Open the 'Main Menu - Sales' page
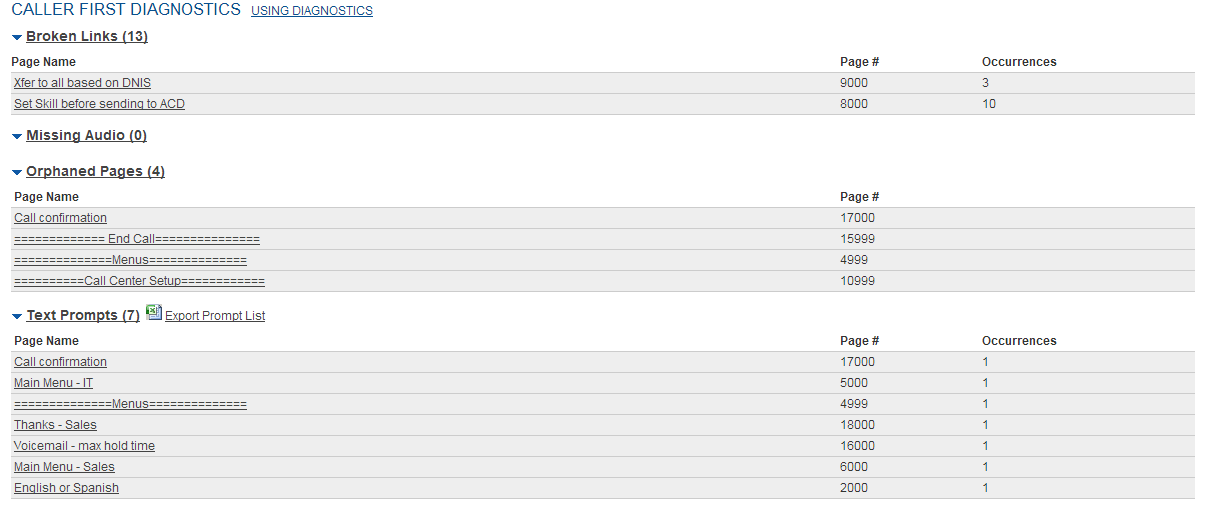This screenshot has width=1205, height=517. coord(64,467)
